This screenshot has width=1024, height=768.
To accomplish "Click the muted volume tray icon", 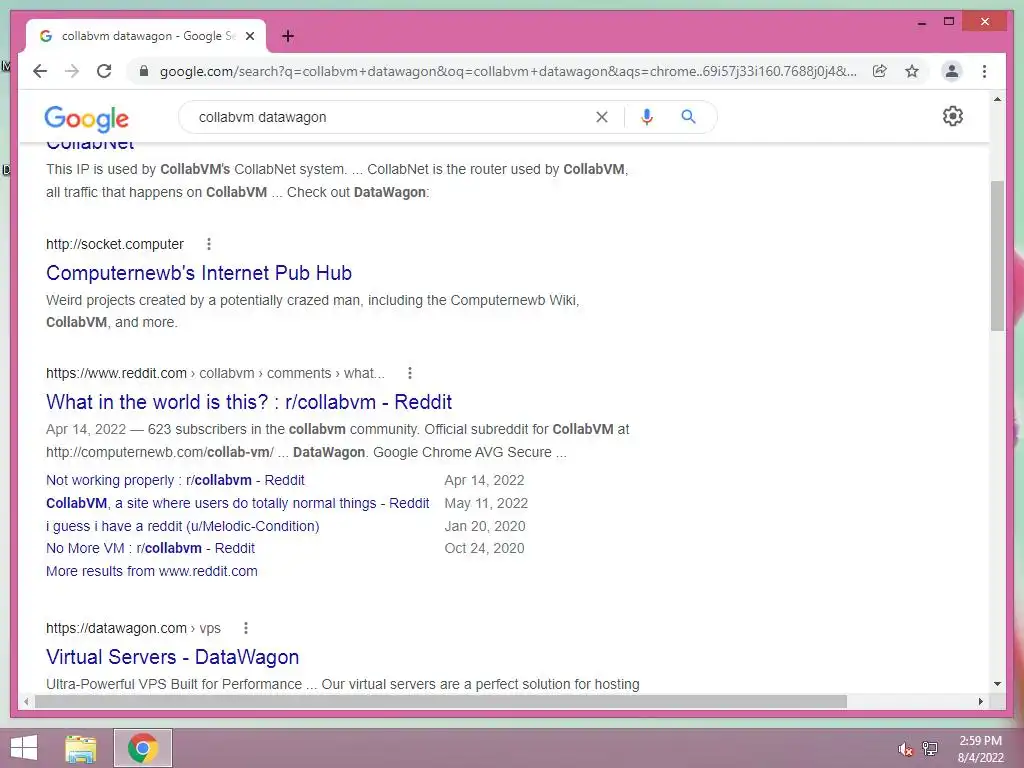I will pyautogui.click(x=905, y=750).
